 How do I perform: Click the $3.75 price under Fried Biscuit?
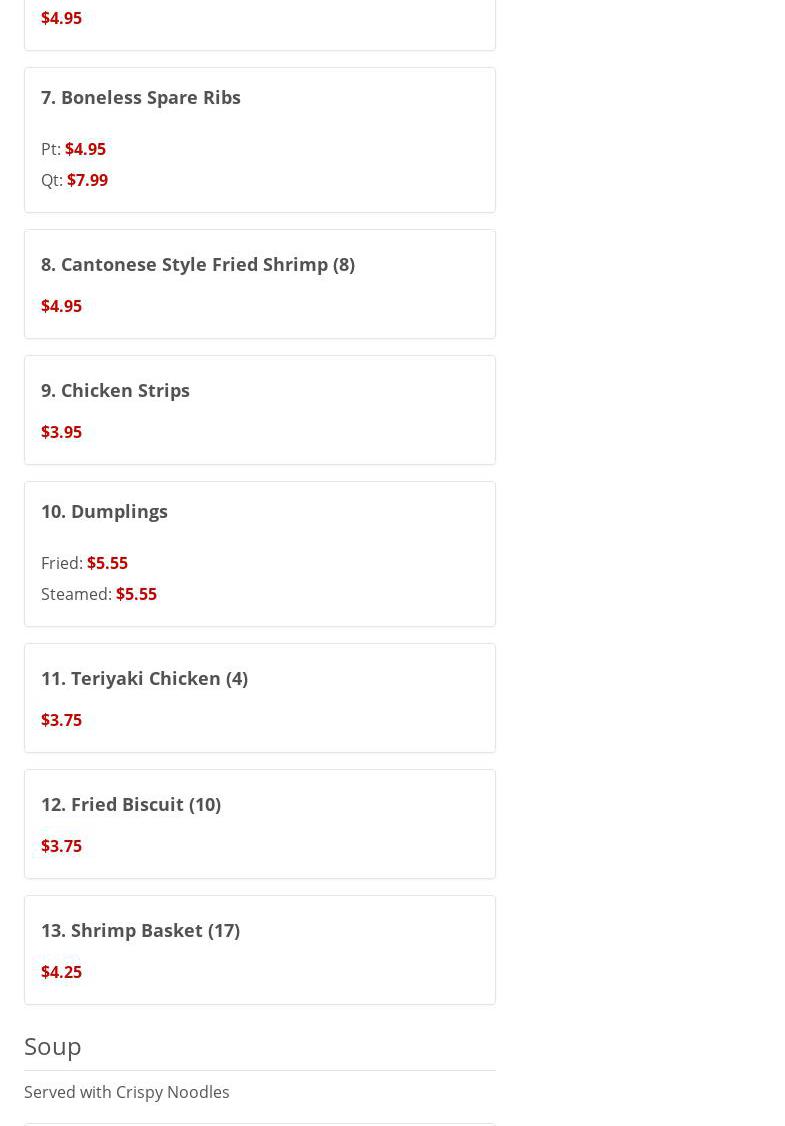(61, 846)
